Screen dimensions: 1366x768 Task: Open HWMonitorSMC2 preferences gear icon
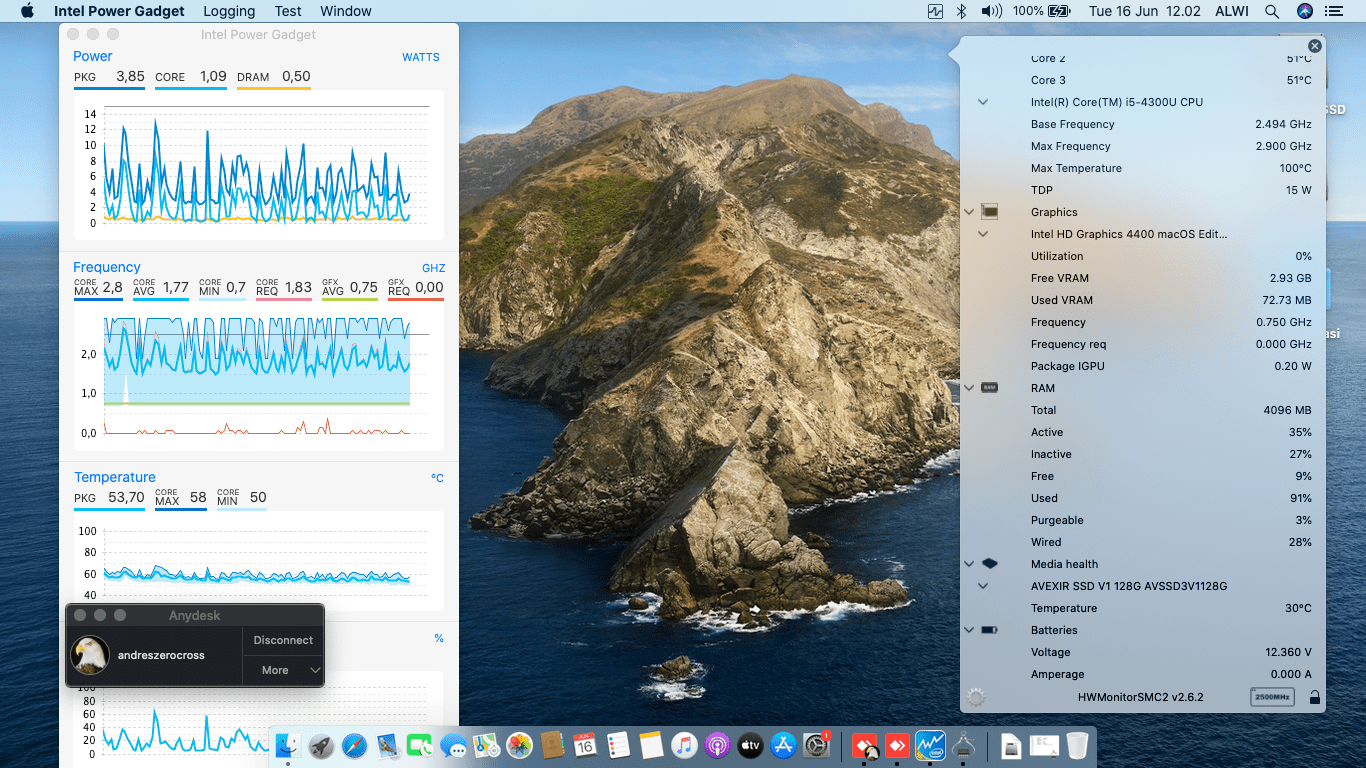point(977,697)
